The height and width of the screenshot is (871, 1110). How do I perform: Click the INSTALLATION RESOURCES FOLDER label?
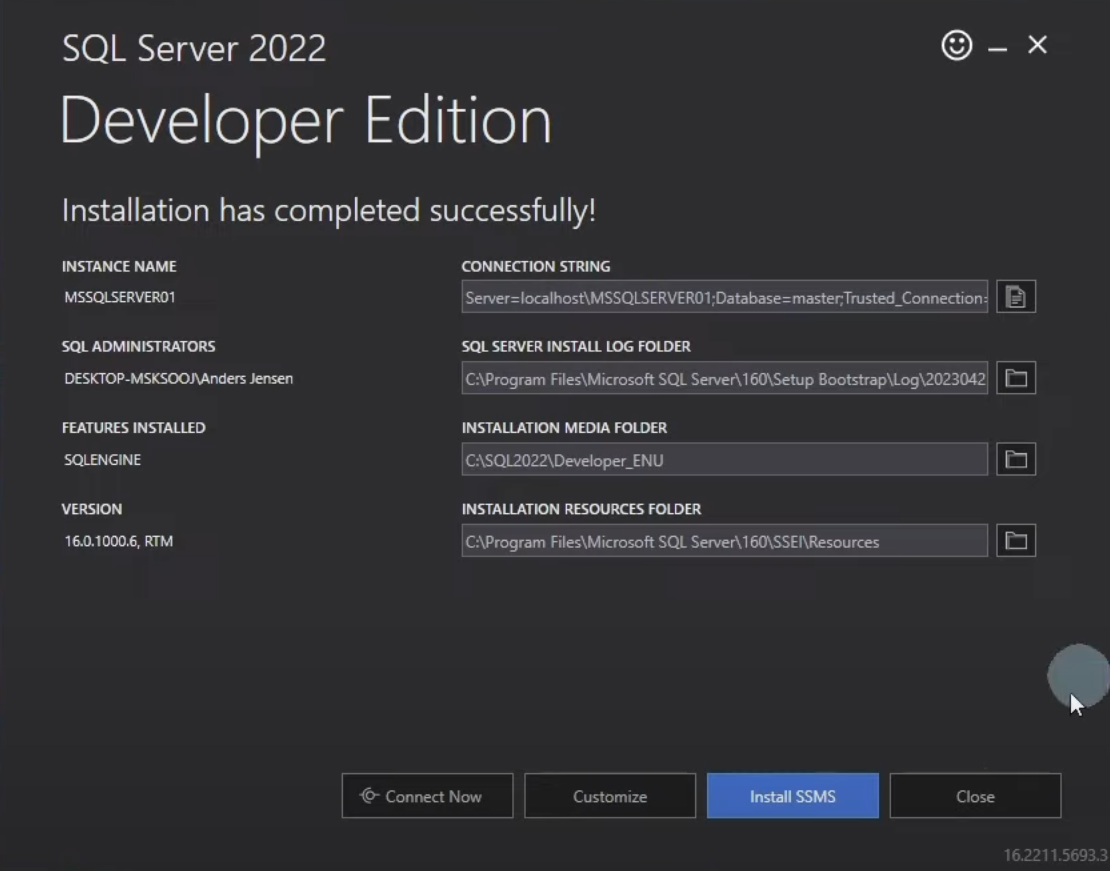pos(581,510)
